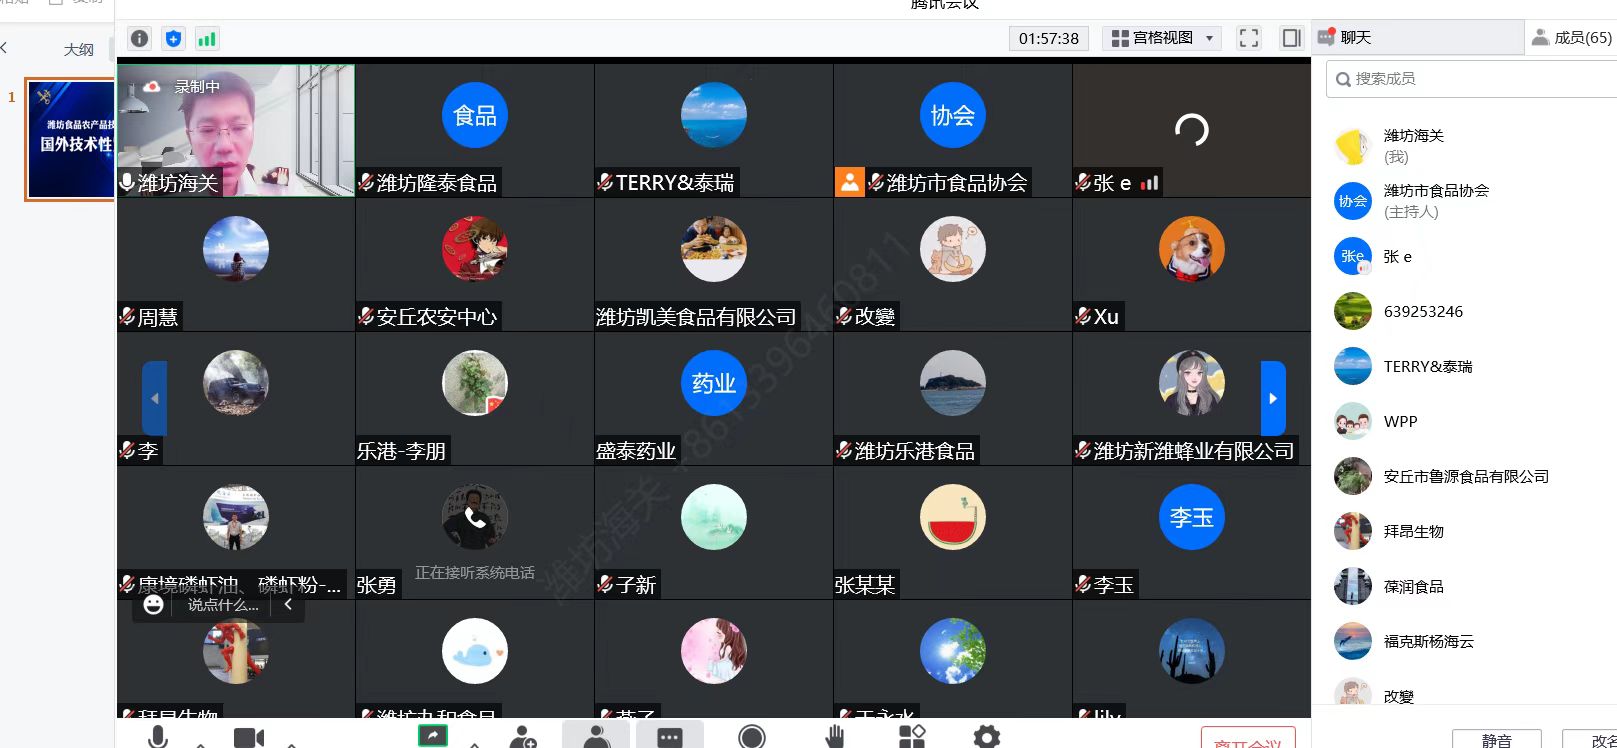Select 葆润食品 in the members list

1464,586
